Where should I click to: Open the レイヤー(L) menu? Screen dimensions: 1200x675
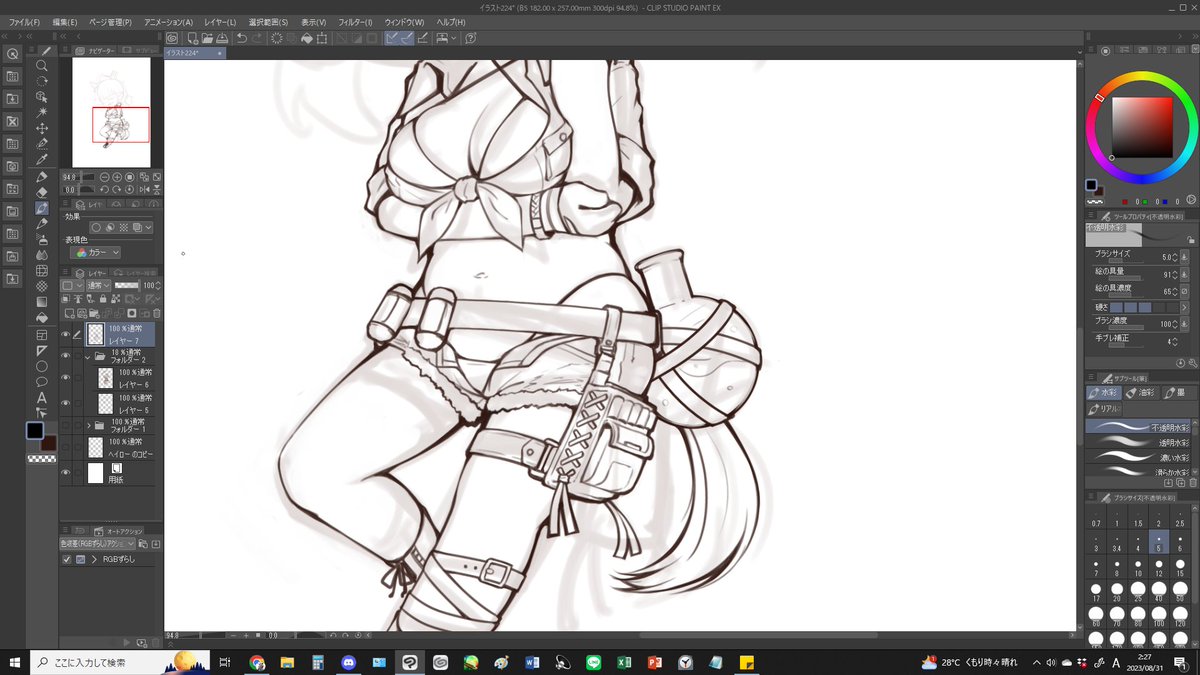(x=220, y=21)
